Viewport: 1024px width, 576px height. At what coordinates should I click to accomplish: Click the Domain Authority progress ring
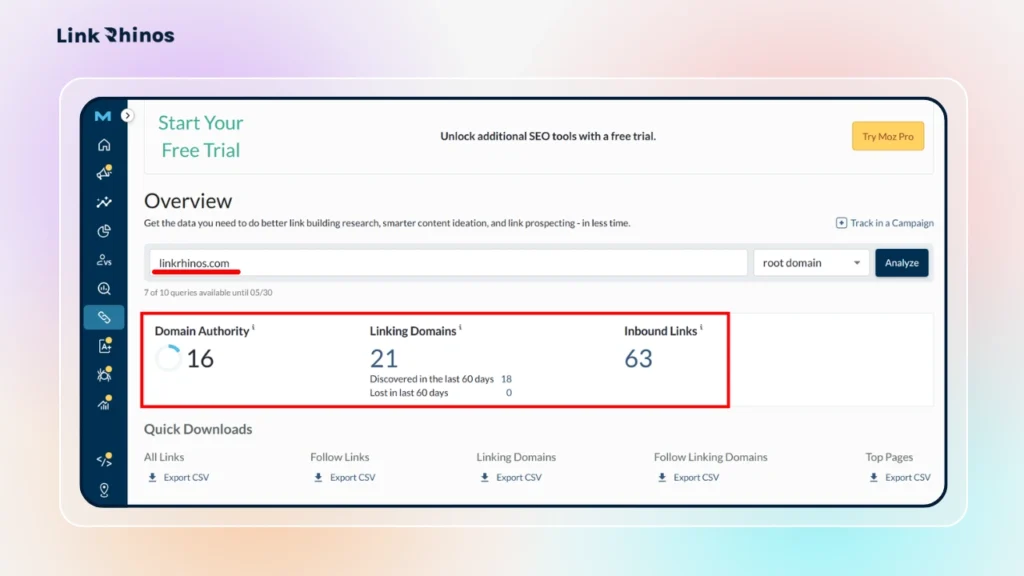point(168,358)
